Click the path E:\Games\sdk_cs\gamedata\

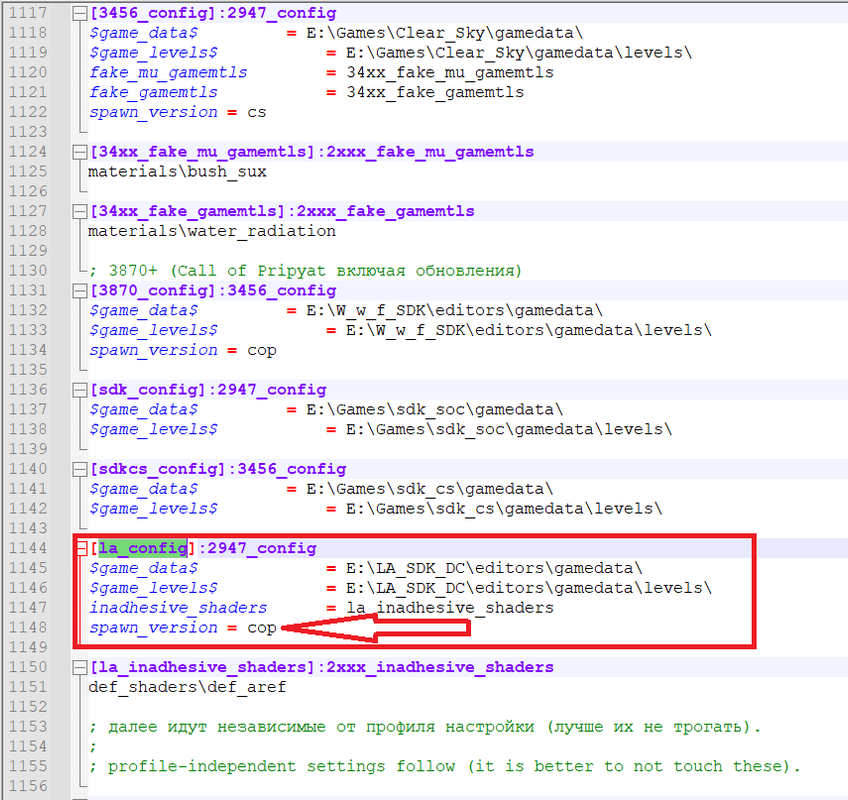(x=430, y=489)
